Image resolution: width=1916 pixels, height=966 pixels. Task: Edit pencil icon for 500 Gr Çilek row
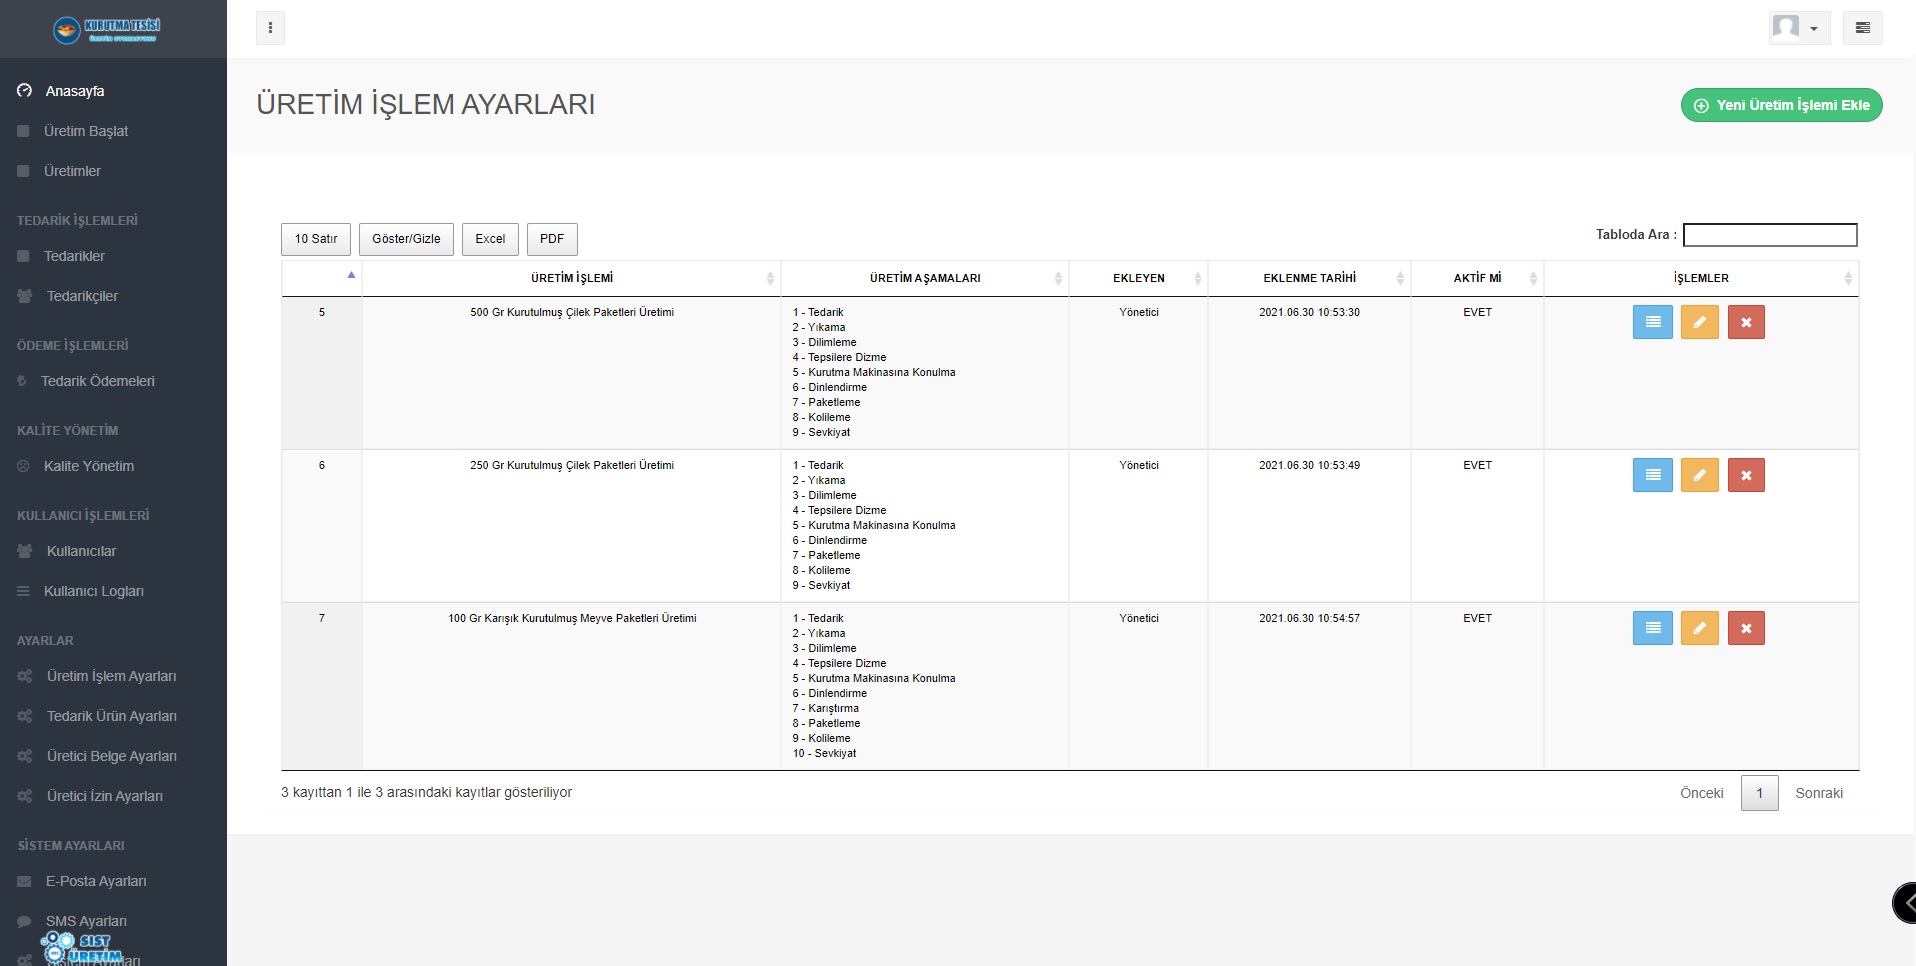pyautogui.click(x=1699, y=322)
